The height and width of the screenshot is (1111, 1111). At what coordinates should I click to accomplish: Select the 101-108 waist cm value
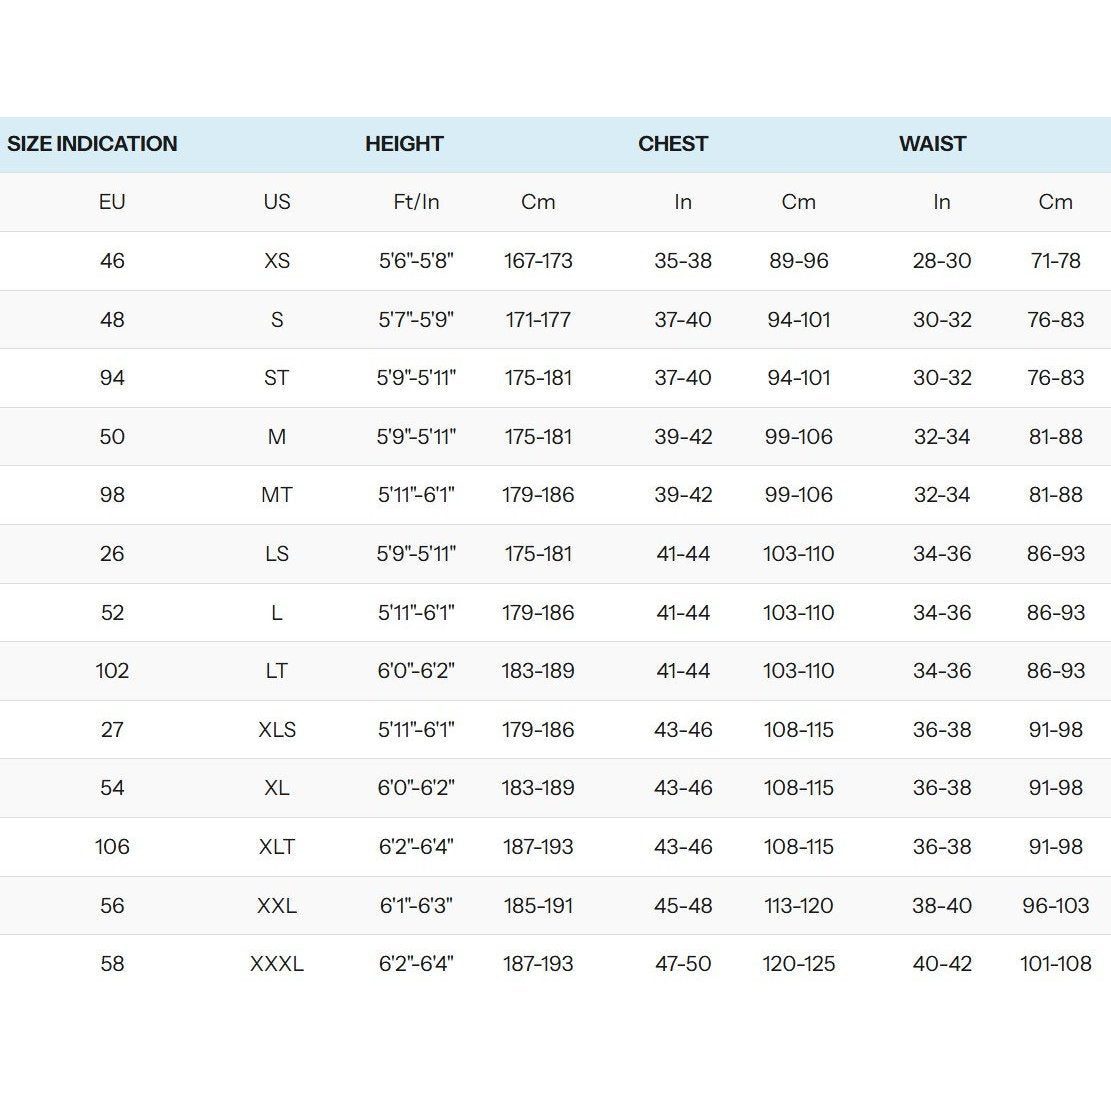pyautogui.click(x=1055, y=964)
